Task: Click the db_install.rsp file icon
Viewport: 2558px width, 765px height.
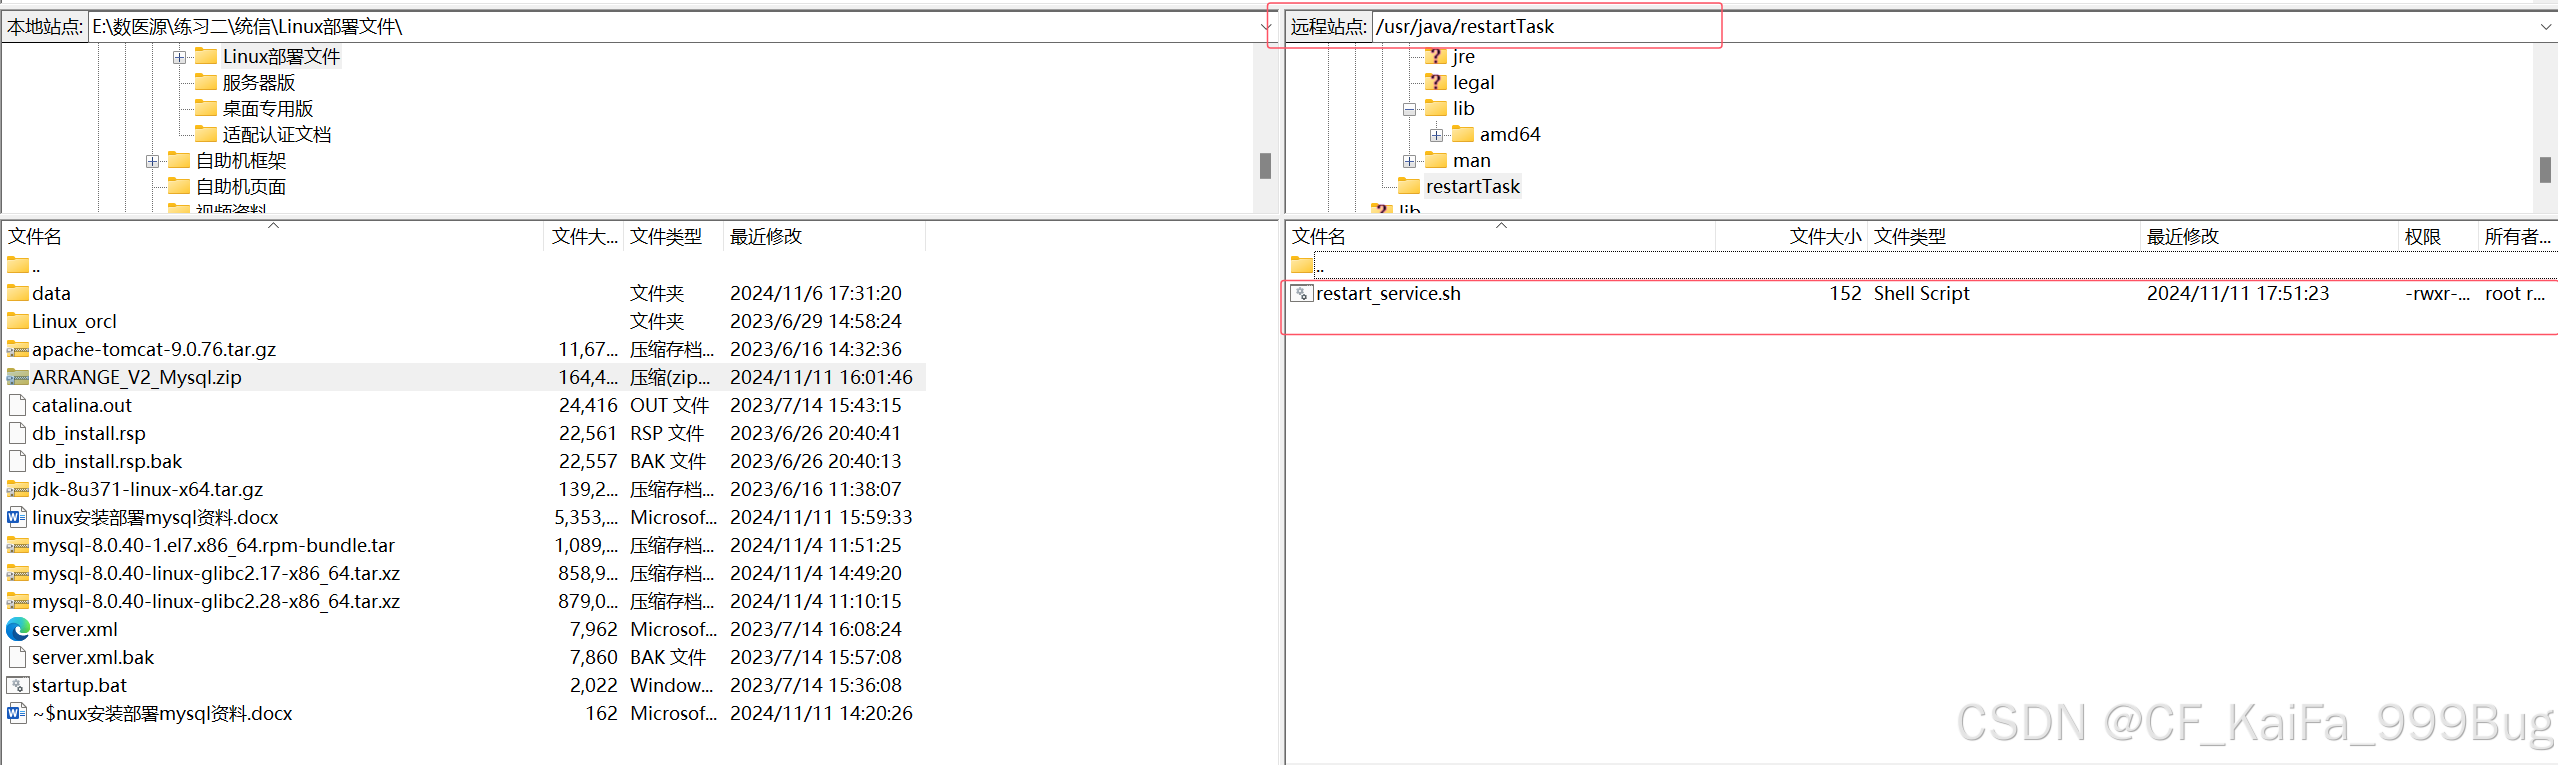Action: pyautogui.click(x=18, y=433)
